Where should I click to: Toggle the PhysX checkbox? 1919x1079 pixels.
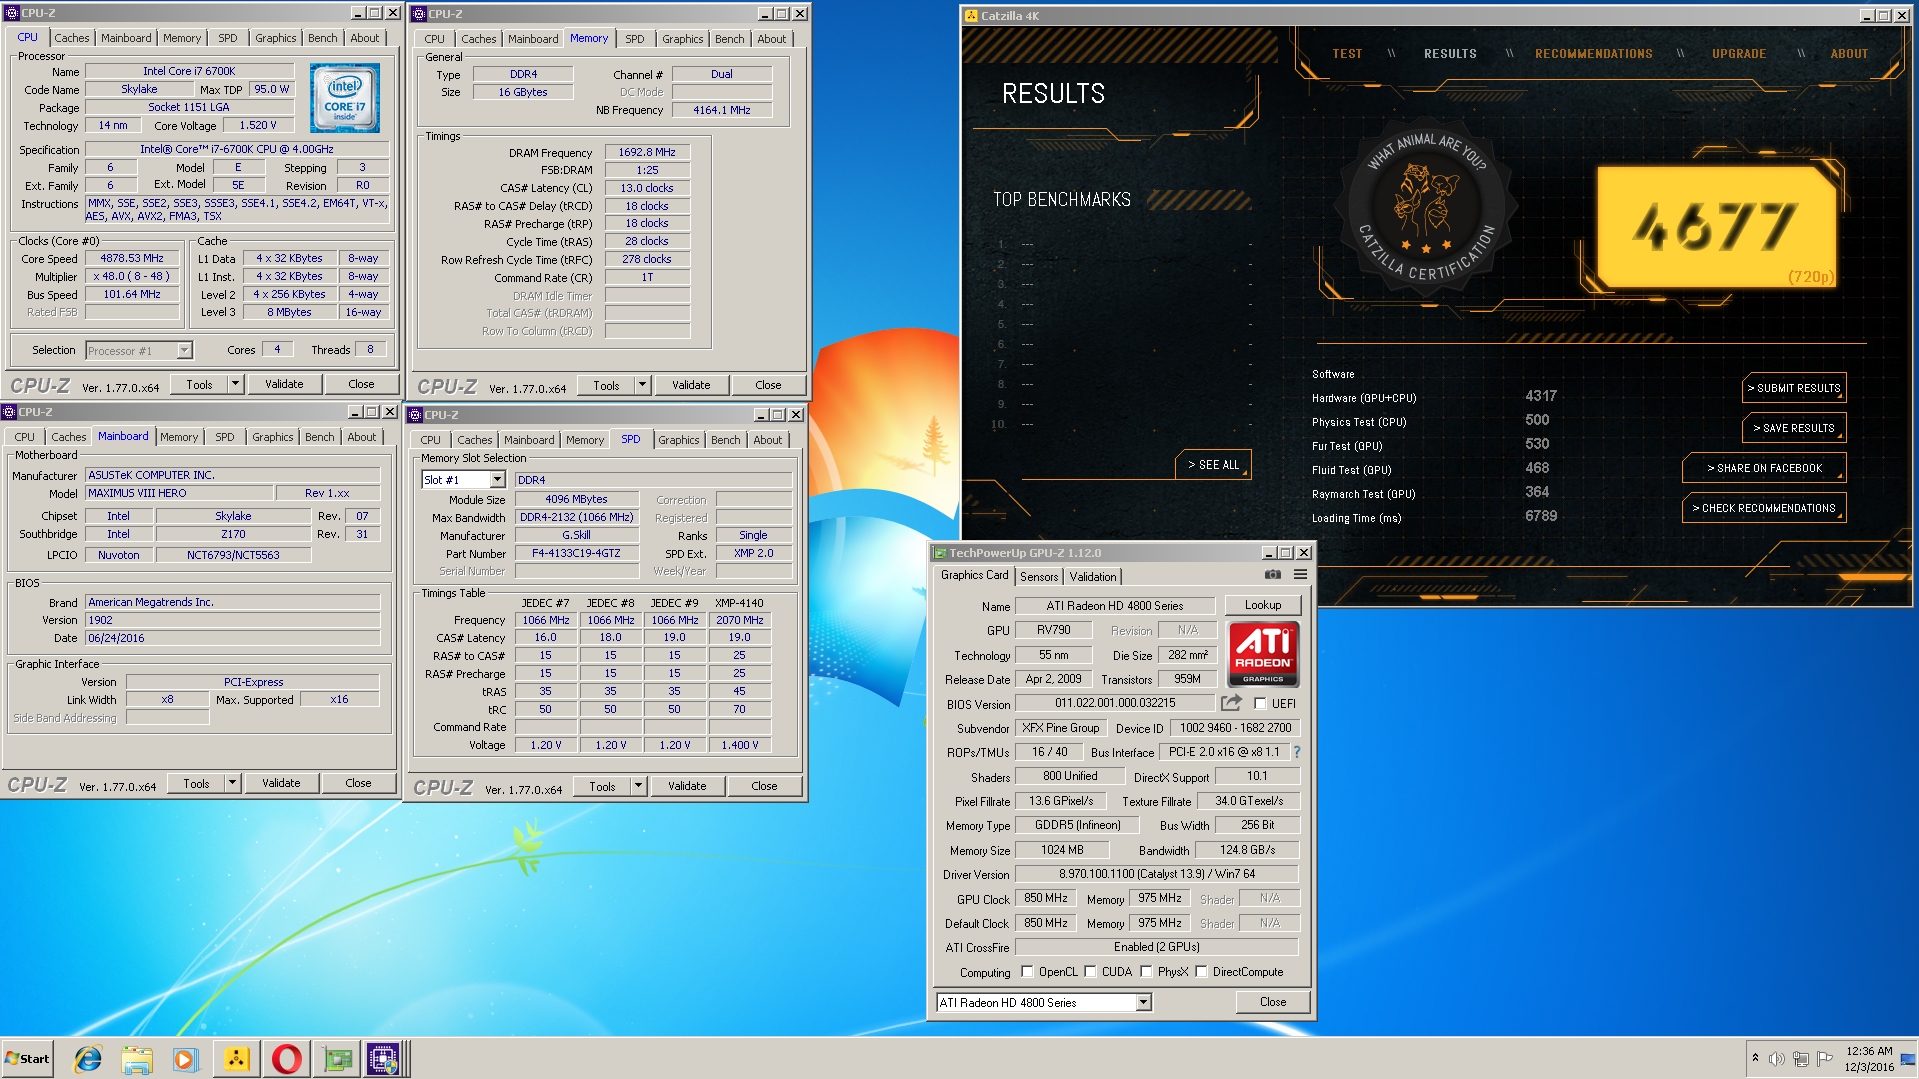(1146, 972)
